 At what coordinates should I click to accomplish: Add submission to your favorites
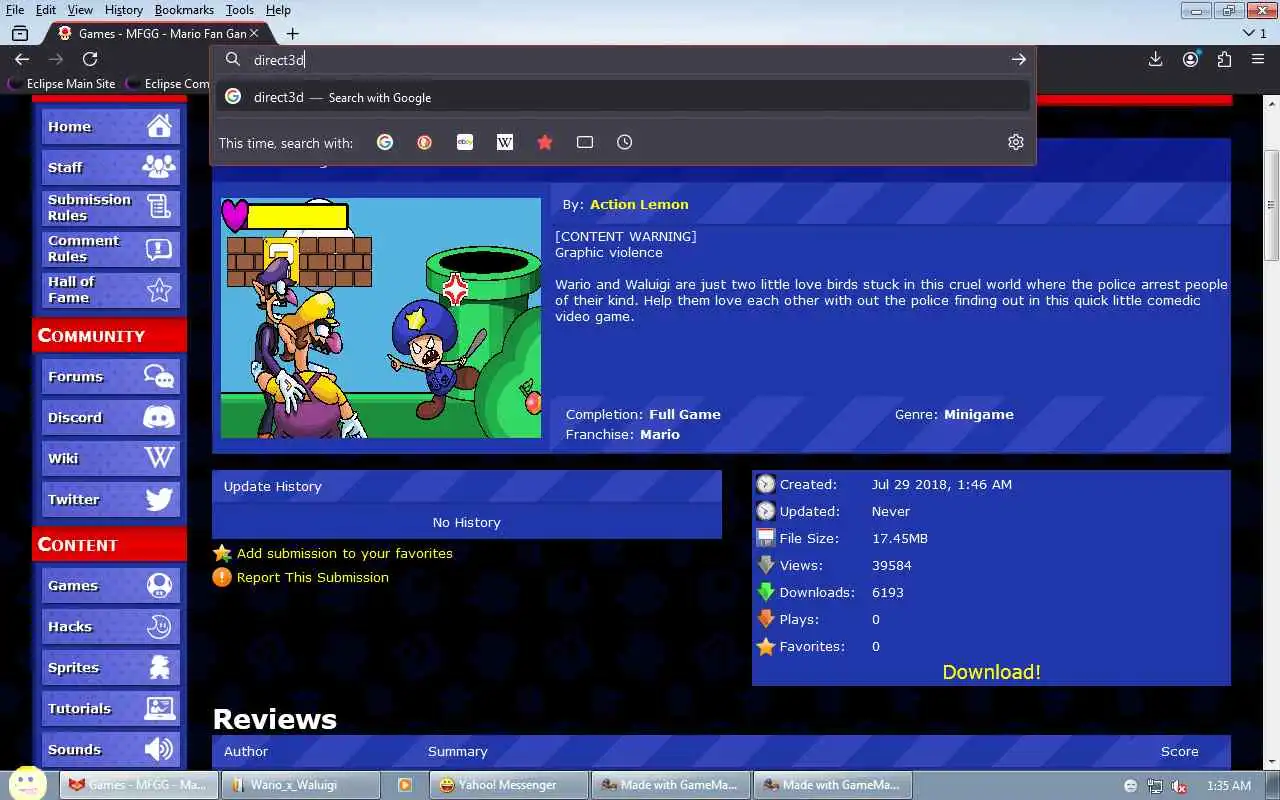point(344,553)
